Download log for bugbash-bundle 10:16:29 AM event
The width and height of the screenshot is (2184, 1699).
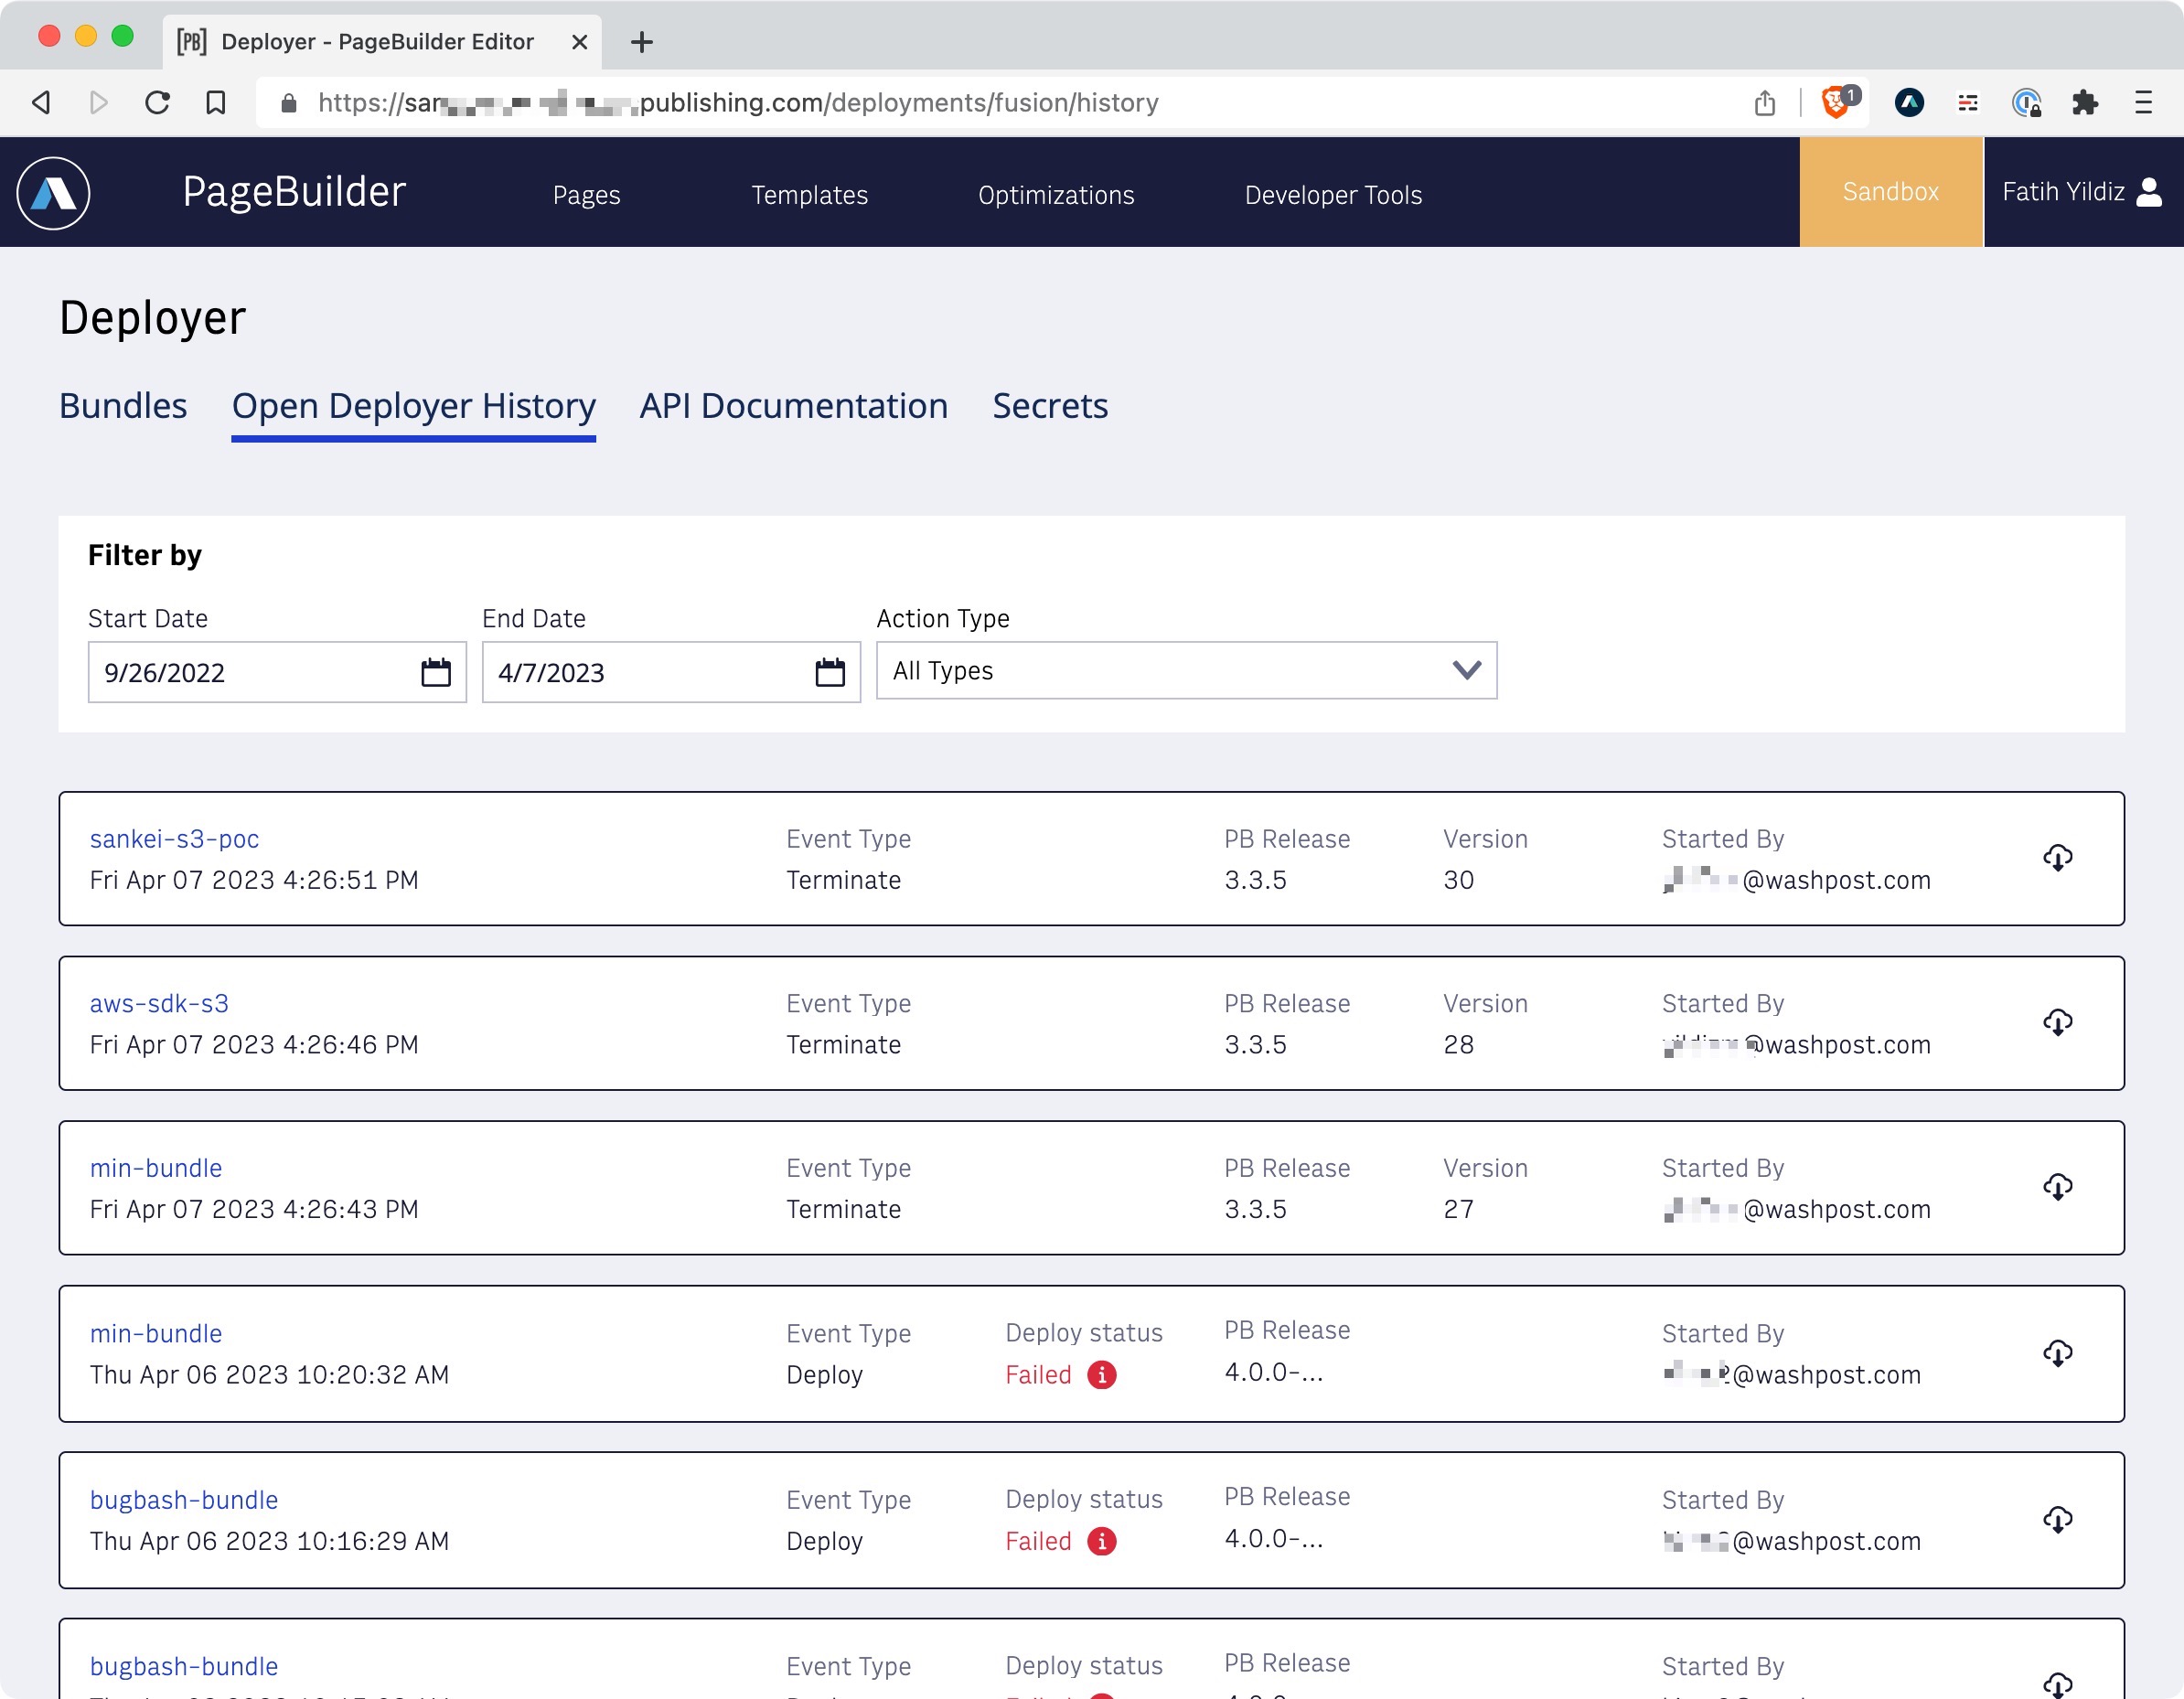pyautogui.click(x=2057, y=1520)
